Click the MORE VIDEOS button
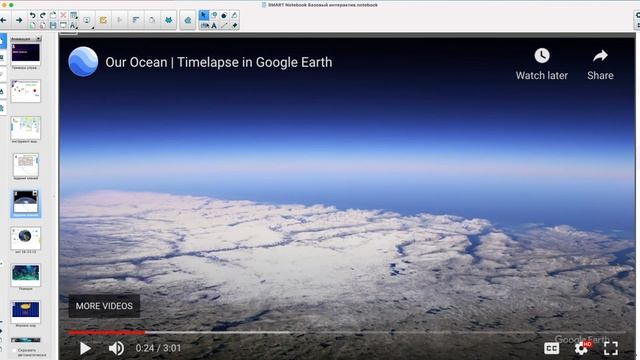Image resolution: width=640 pixels, height=360 pixels. tap(104, 306)
